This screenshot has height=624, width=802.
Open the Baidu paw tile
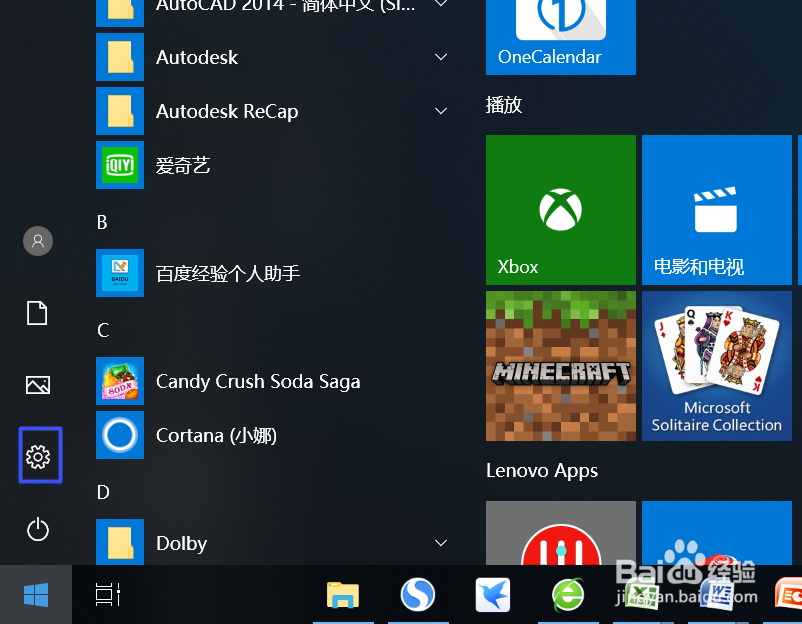[x=717, y=533]
